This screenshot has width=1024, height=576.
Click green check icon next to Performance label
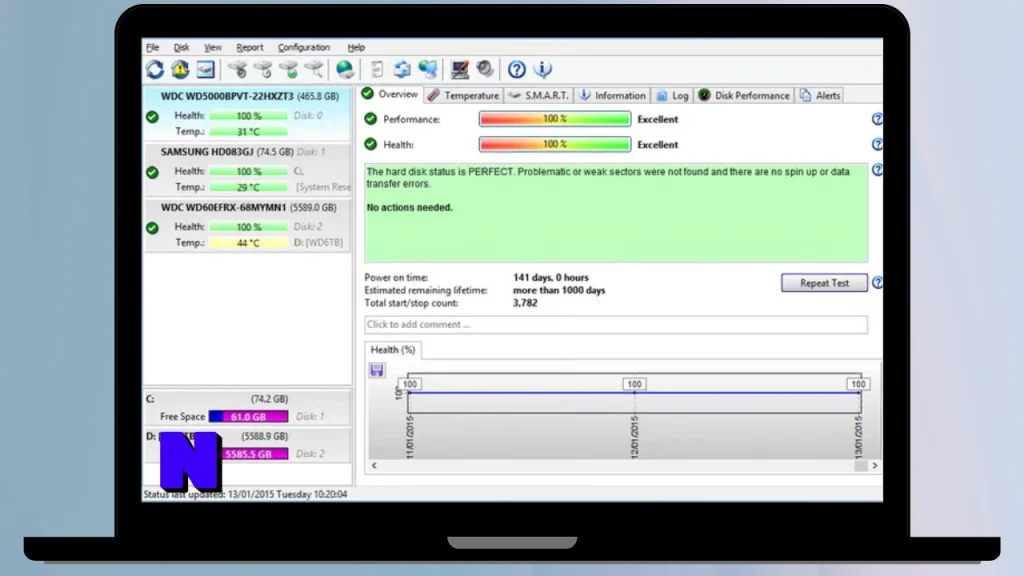[370, 119]
